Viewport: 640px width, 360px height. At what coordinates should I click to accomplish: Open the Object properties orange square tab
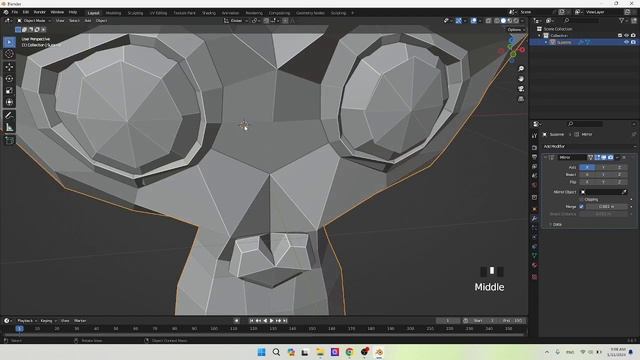[x=534, y=209]
